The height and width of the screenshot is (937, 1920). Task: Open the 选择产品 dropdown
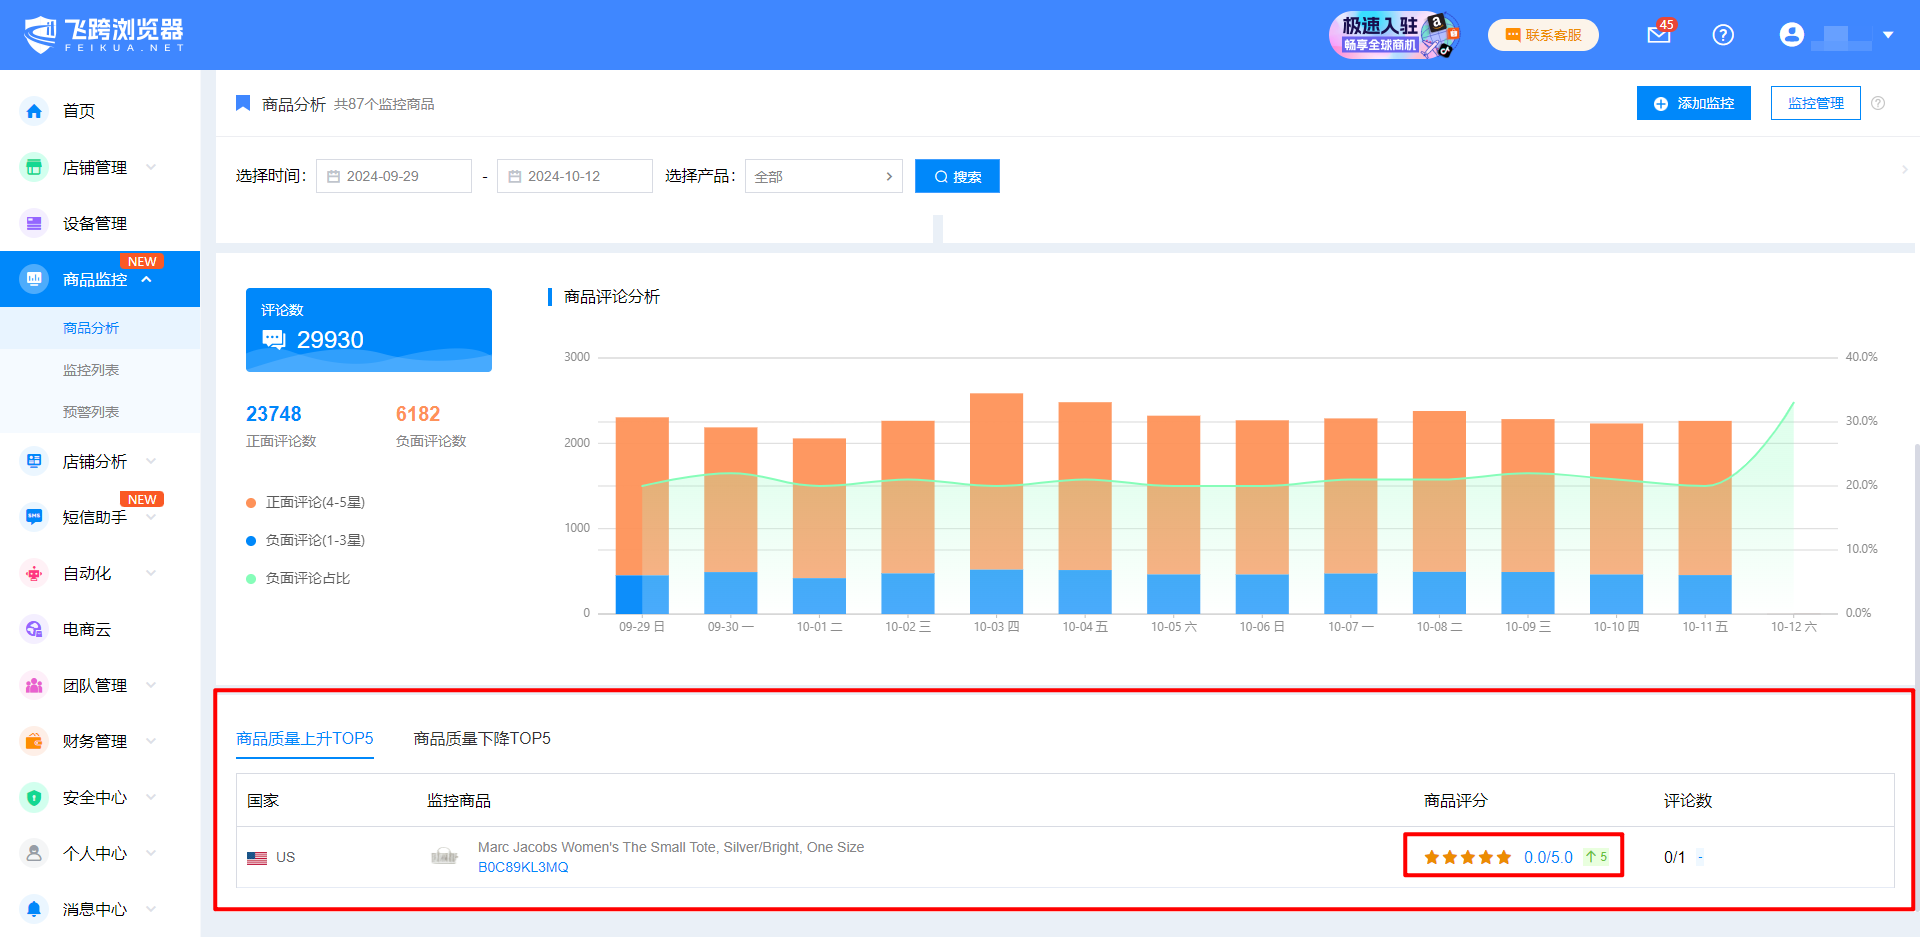pos(823,176)
